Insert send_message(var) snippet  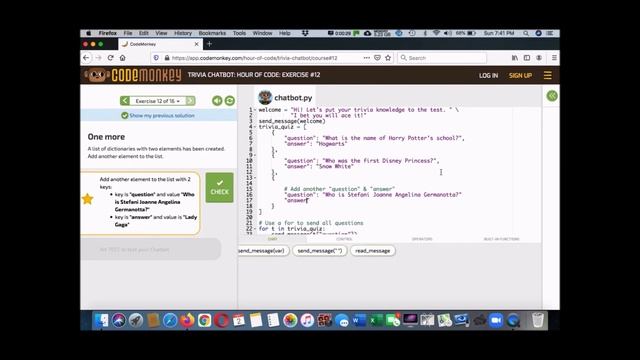[263, 251]
